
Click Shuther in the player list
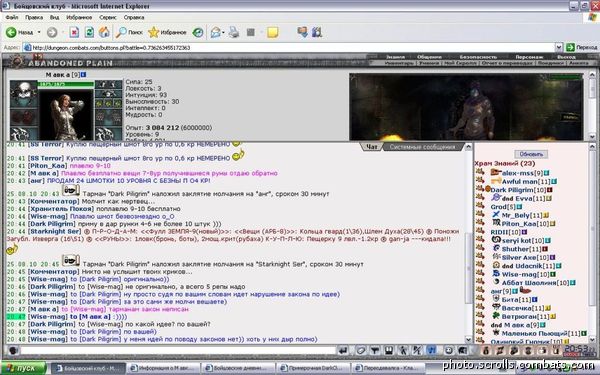515,249
